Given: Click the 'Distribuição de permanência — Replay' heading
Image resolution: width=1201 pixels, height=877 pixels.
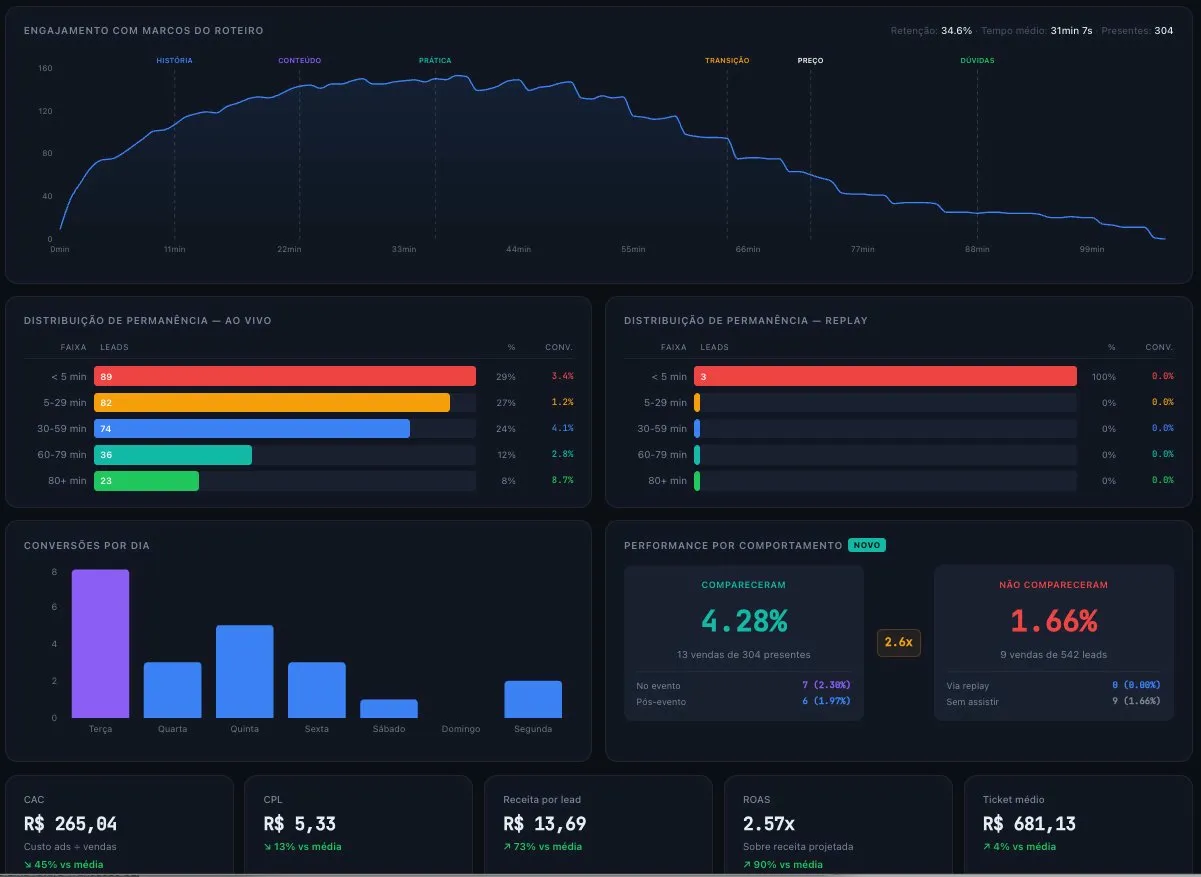Looking at the screenshot, I should [746, 321].
